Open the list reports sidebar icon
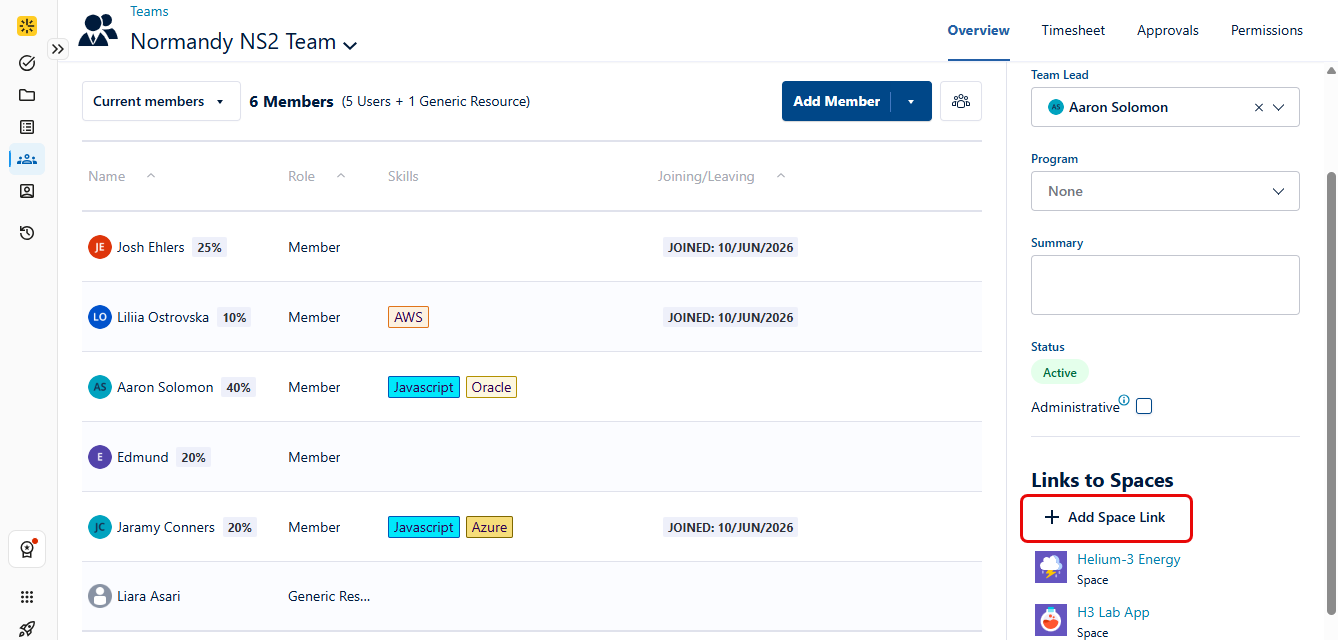This screenshot has height=640, width=1338. point(27,127)
